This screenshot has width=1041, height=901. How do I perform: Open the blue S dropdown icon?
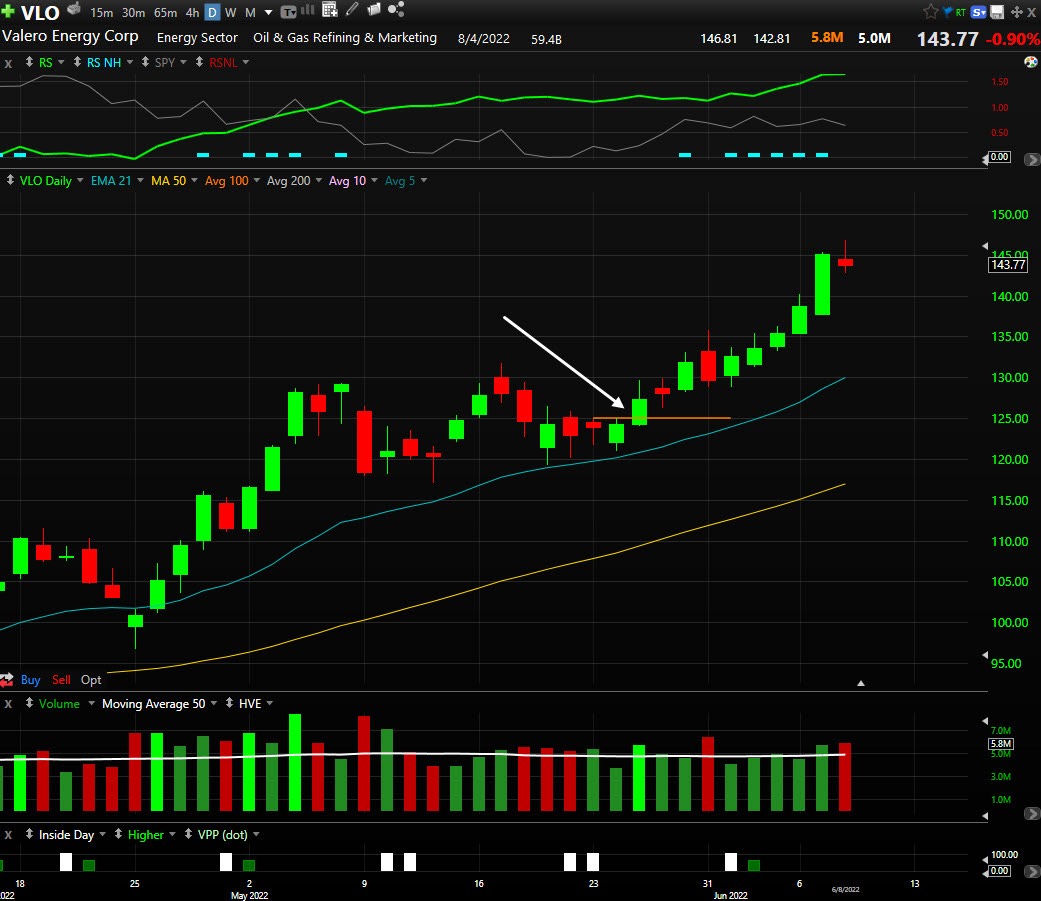pyautogui.click(x=979, y=12)
